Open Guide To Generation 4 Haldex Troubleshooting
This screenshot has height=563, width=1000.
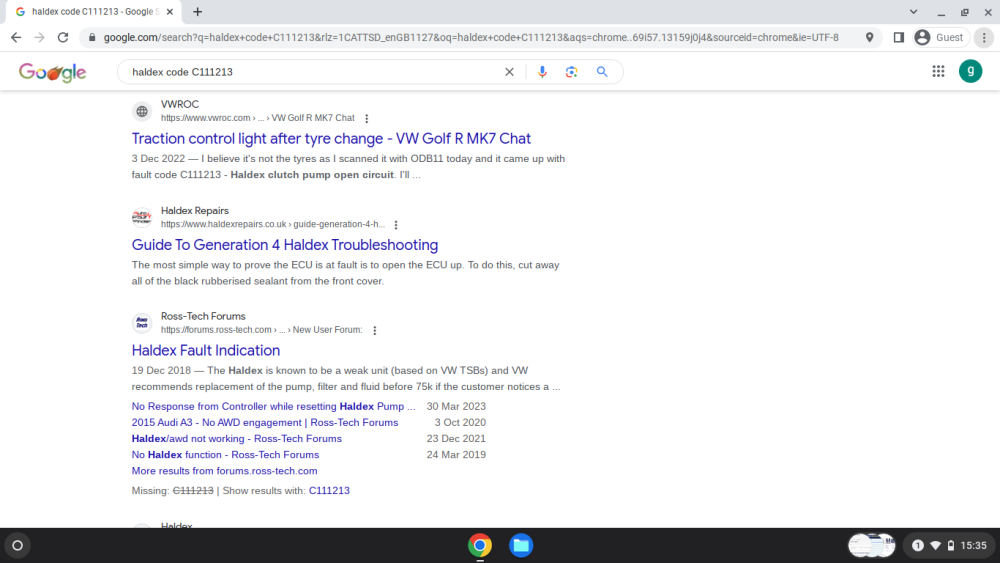point(284,245)
